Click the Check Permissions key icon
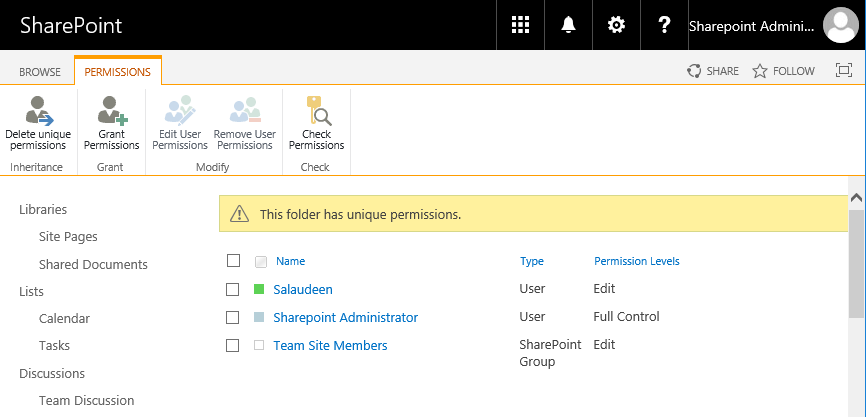 pyautogui.click(x=318, y=111)
